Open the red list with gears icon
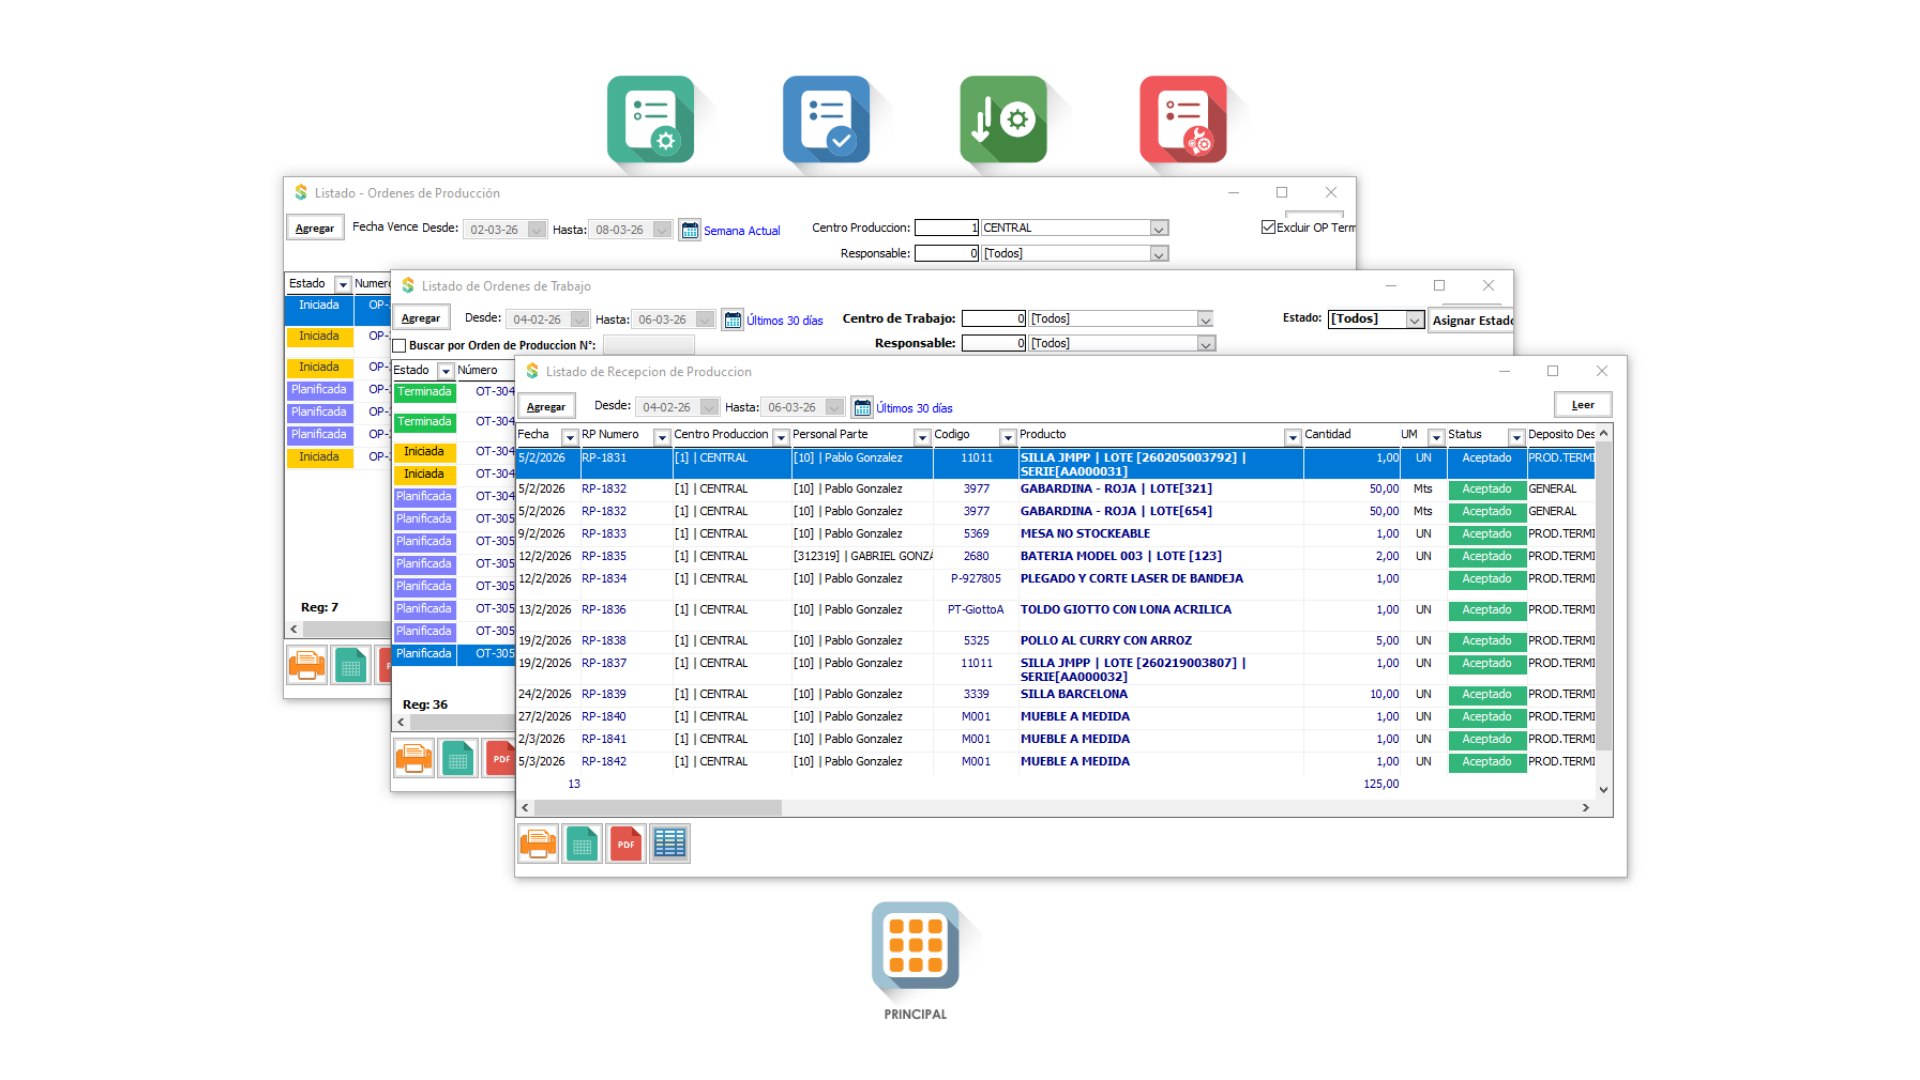1920x1080 pixels. pyautogui.click(x=1183, y=119)
